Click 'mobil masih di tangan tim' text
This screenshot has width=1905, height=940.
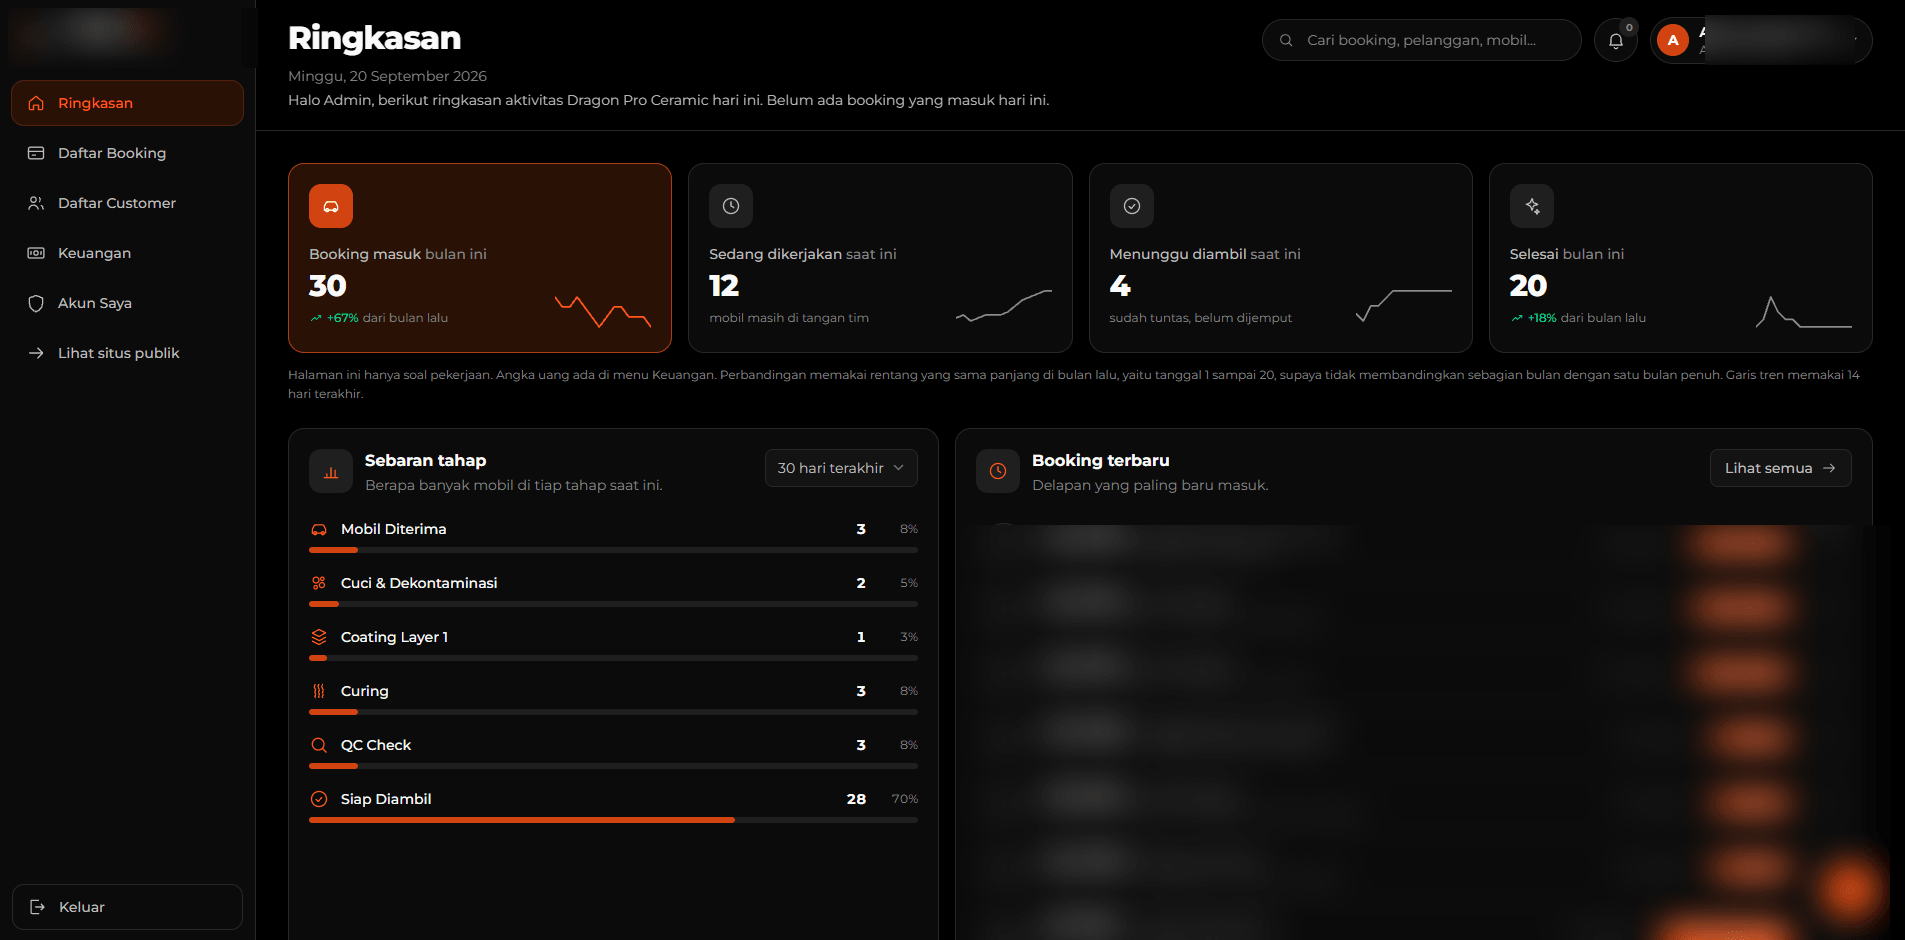pos(789,318)
